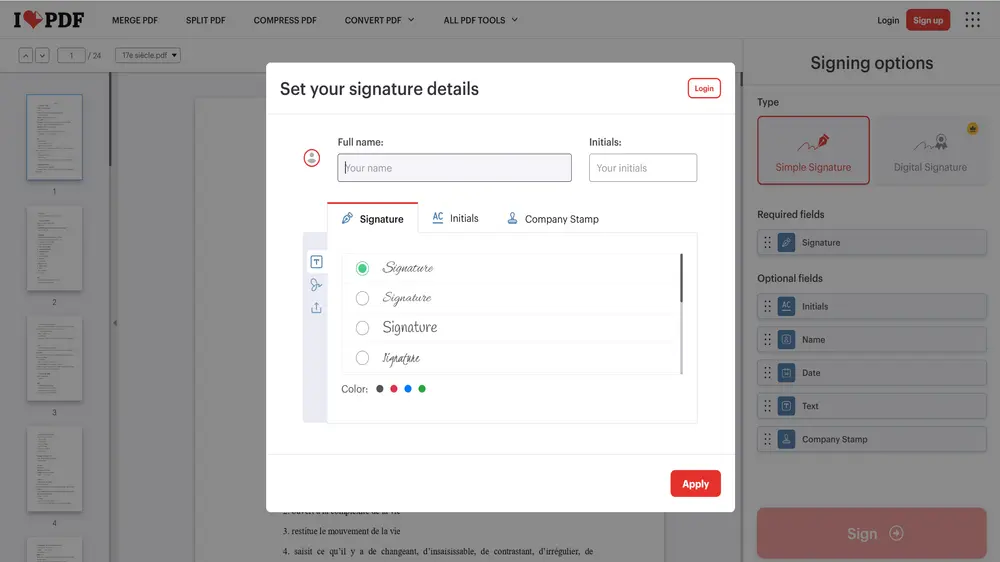Screen dimensions: 1000x562
Task: Click the premium crown badge on Digital Signature
Action: (972, 128)
